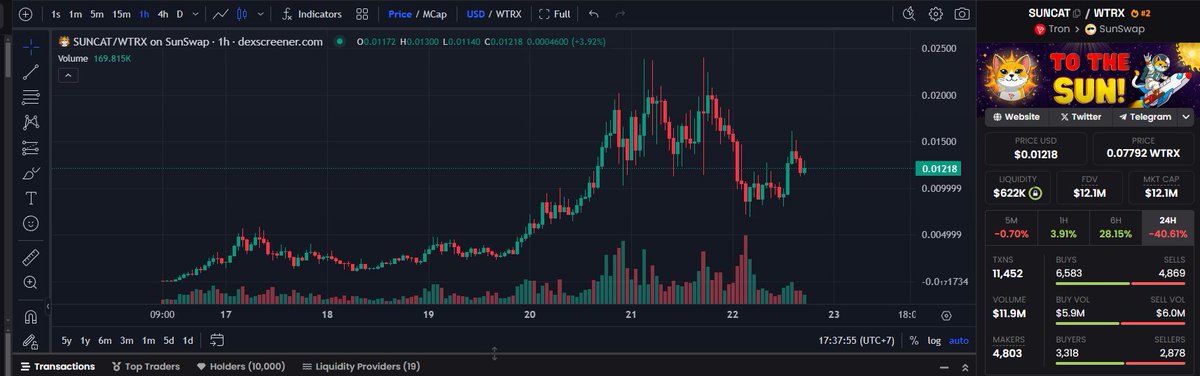Set the interval to 5m
This screenshot has width=1200, height=376.
pyautogui.click(x=96, y=14)
